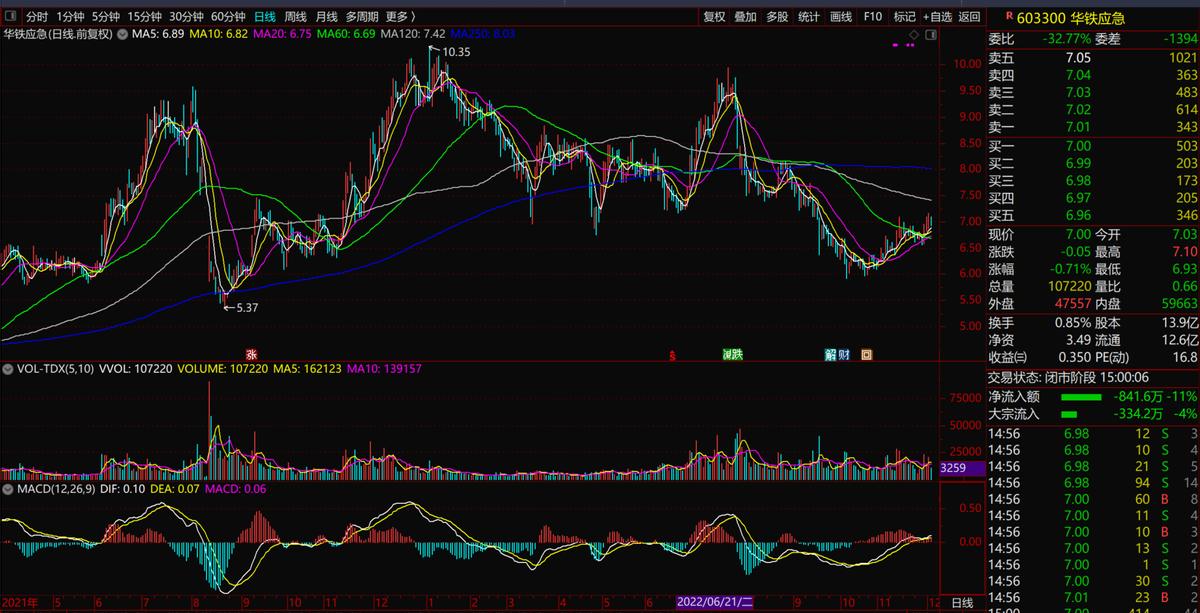Image resolution: width=1200 pixels, height=613 pixels.
Task: Open the VOL-TDX indicator dropdown arrow
Action: point(9,369)
